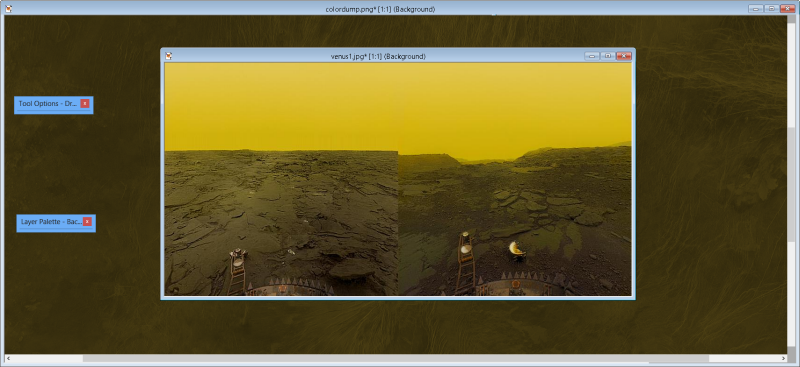Click the horizontal scrollbar thumb
This screenshot has width=800, height=367.
(395, 359)
